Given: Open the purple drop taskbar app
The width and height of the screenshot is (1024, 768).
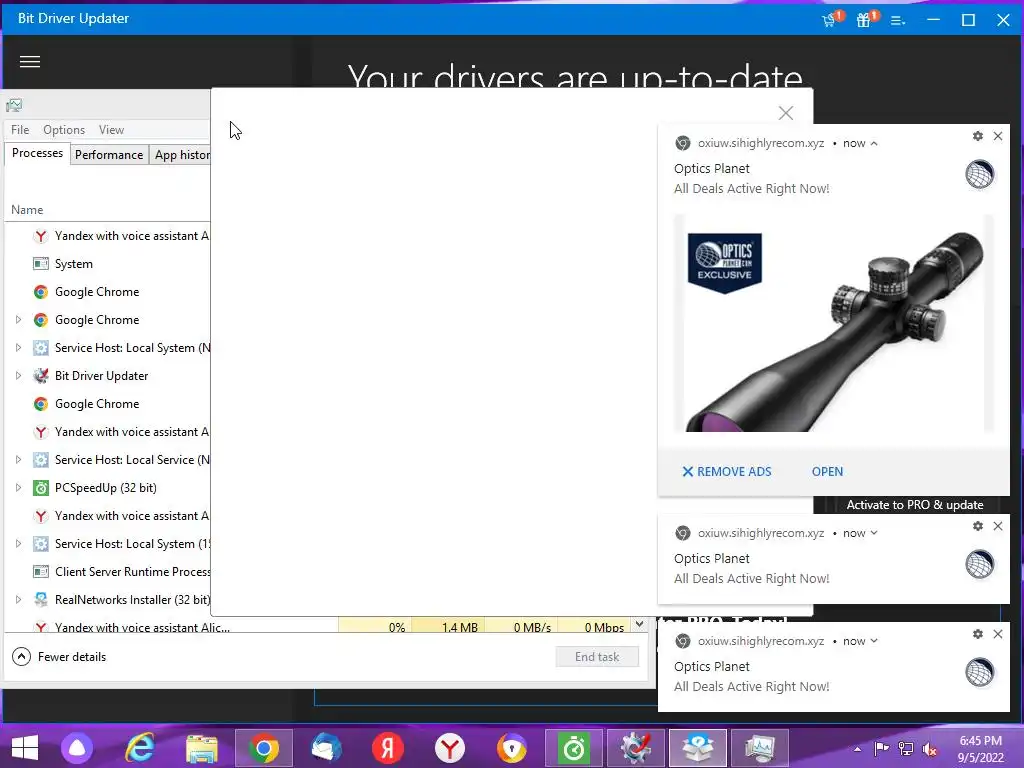Looking at the screenshot, I should click(x=77, y=748).
